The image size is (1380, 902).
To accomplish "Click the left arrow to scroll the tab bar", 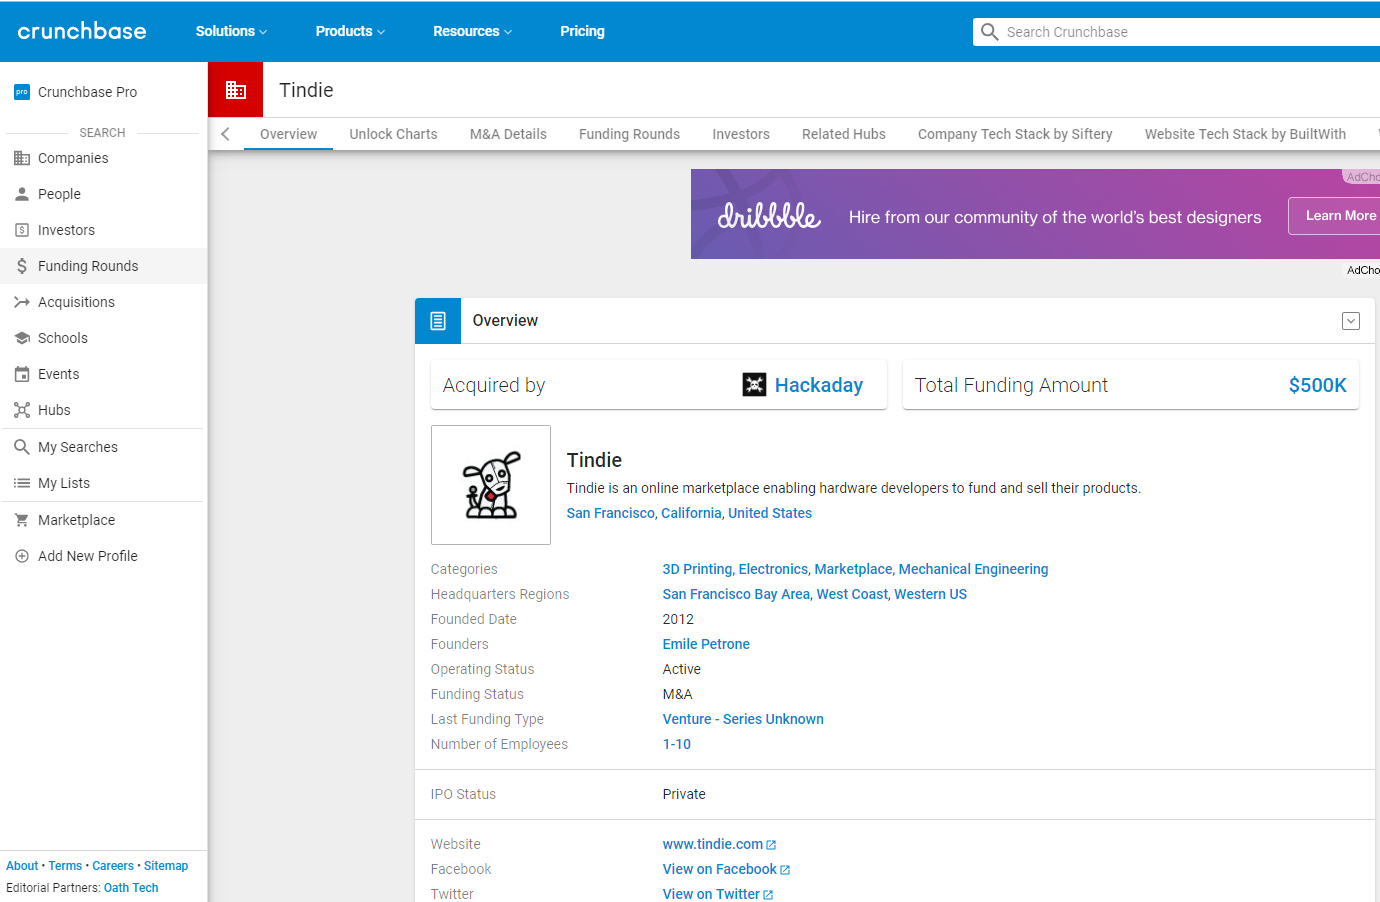I will click(226, 134).
